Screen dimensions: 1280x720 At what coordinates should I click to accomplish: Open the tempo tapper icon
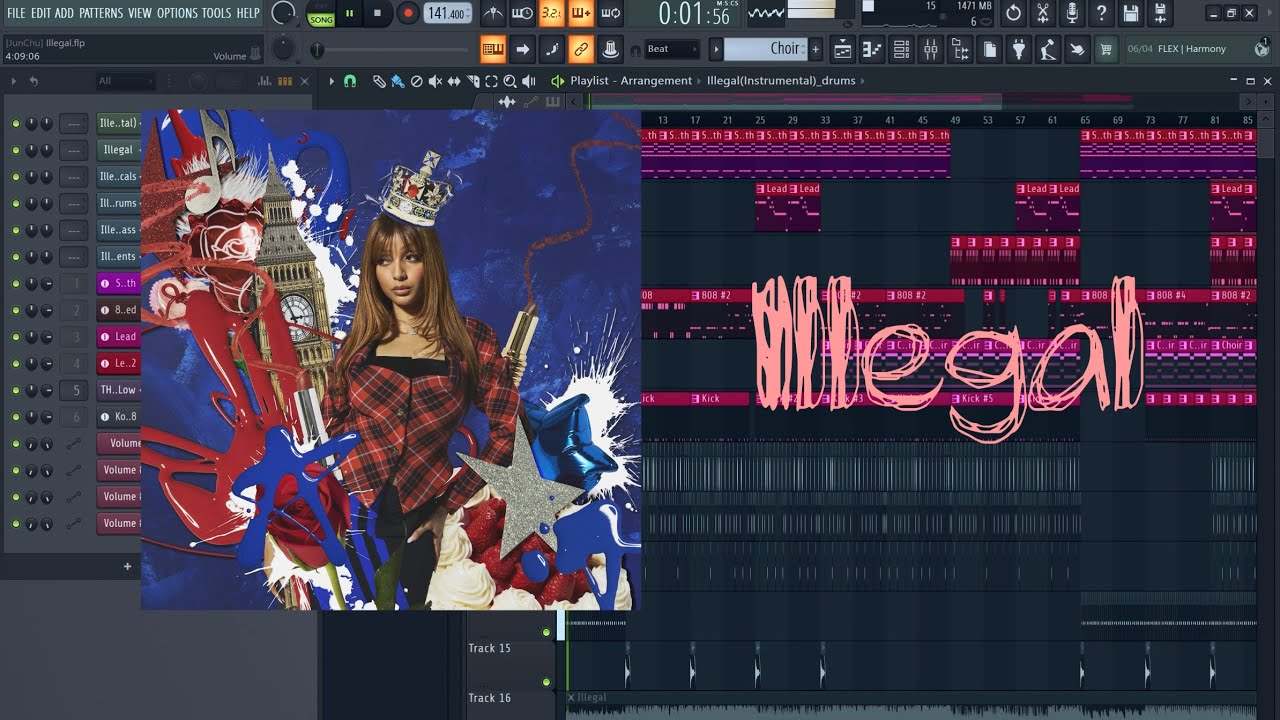click(x=1047, y=48)
